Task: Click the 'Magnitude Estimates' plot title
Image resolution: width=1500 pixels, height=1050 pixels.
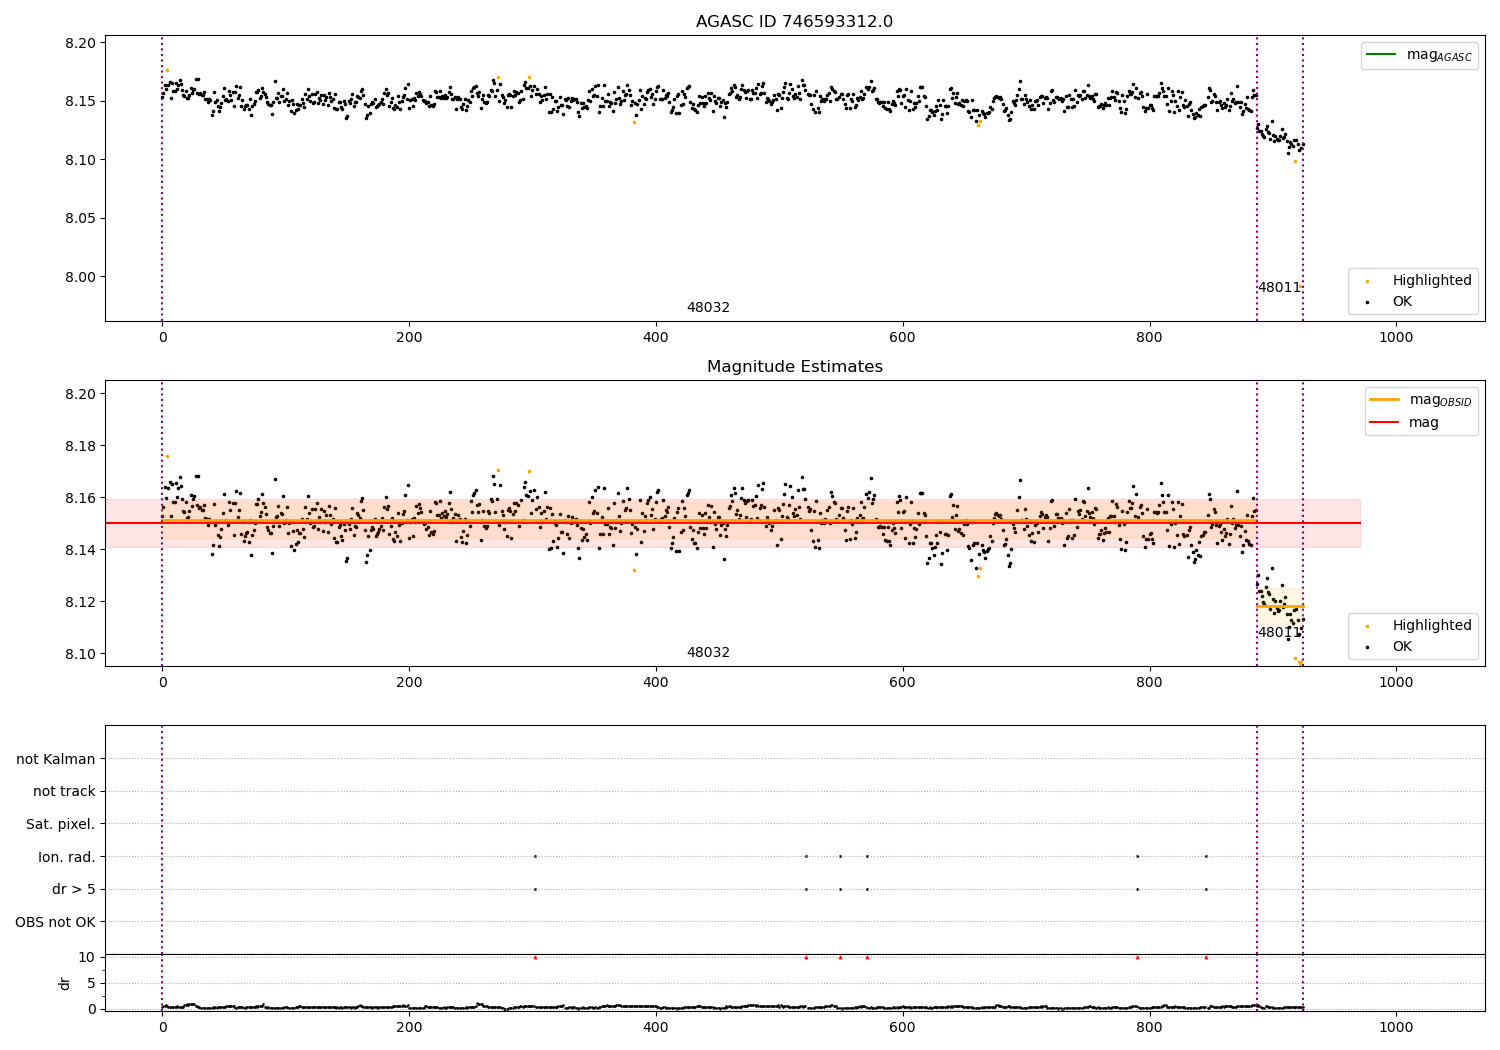Action: point(794,367)
